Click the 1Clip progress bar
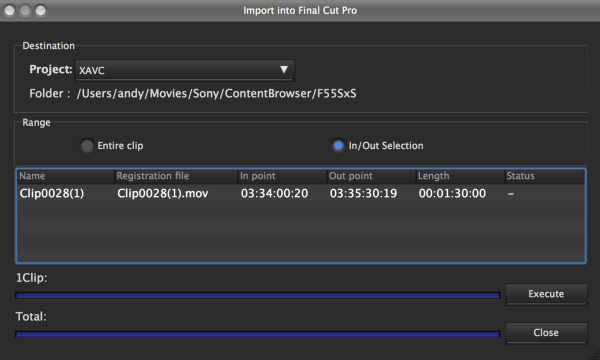Viewport: 600px width, 360px height. (258, 295)
